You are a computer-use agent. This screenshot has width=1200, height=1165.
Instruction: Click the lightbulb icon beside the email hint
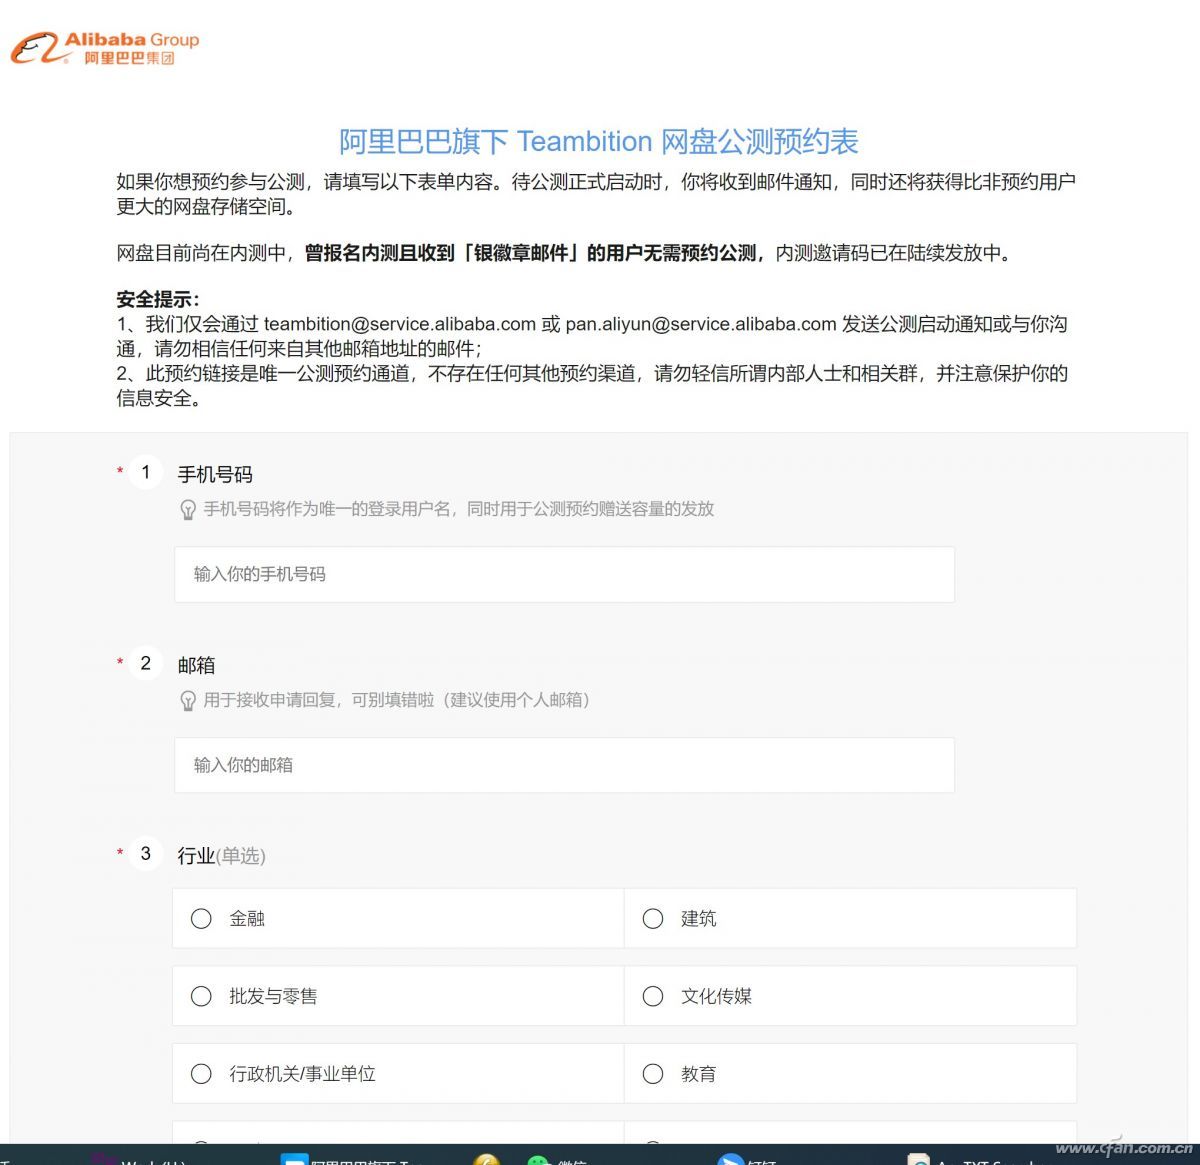[x=188, y=701]
